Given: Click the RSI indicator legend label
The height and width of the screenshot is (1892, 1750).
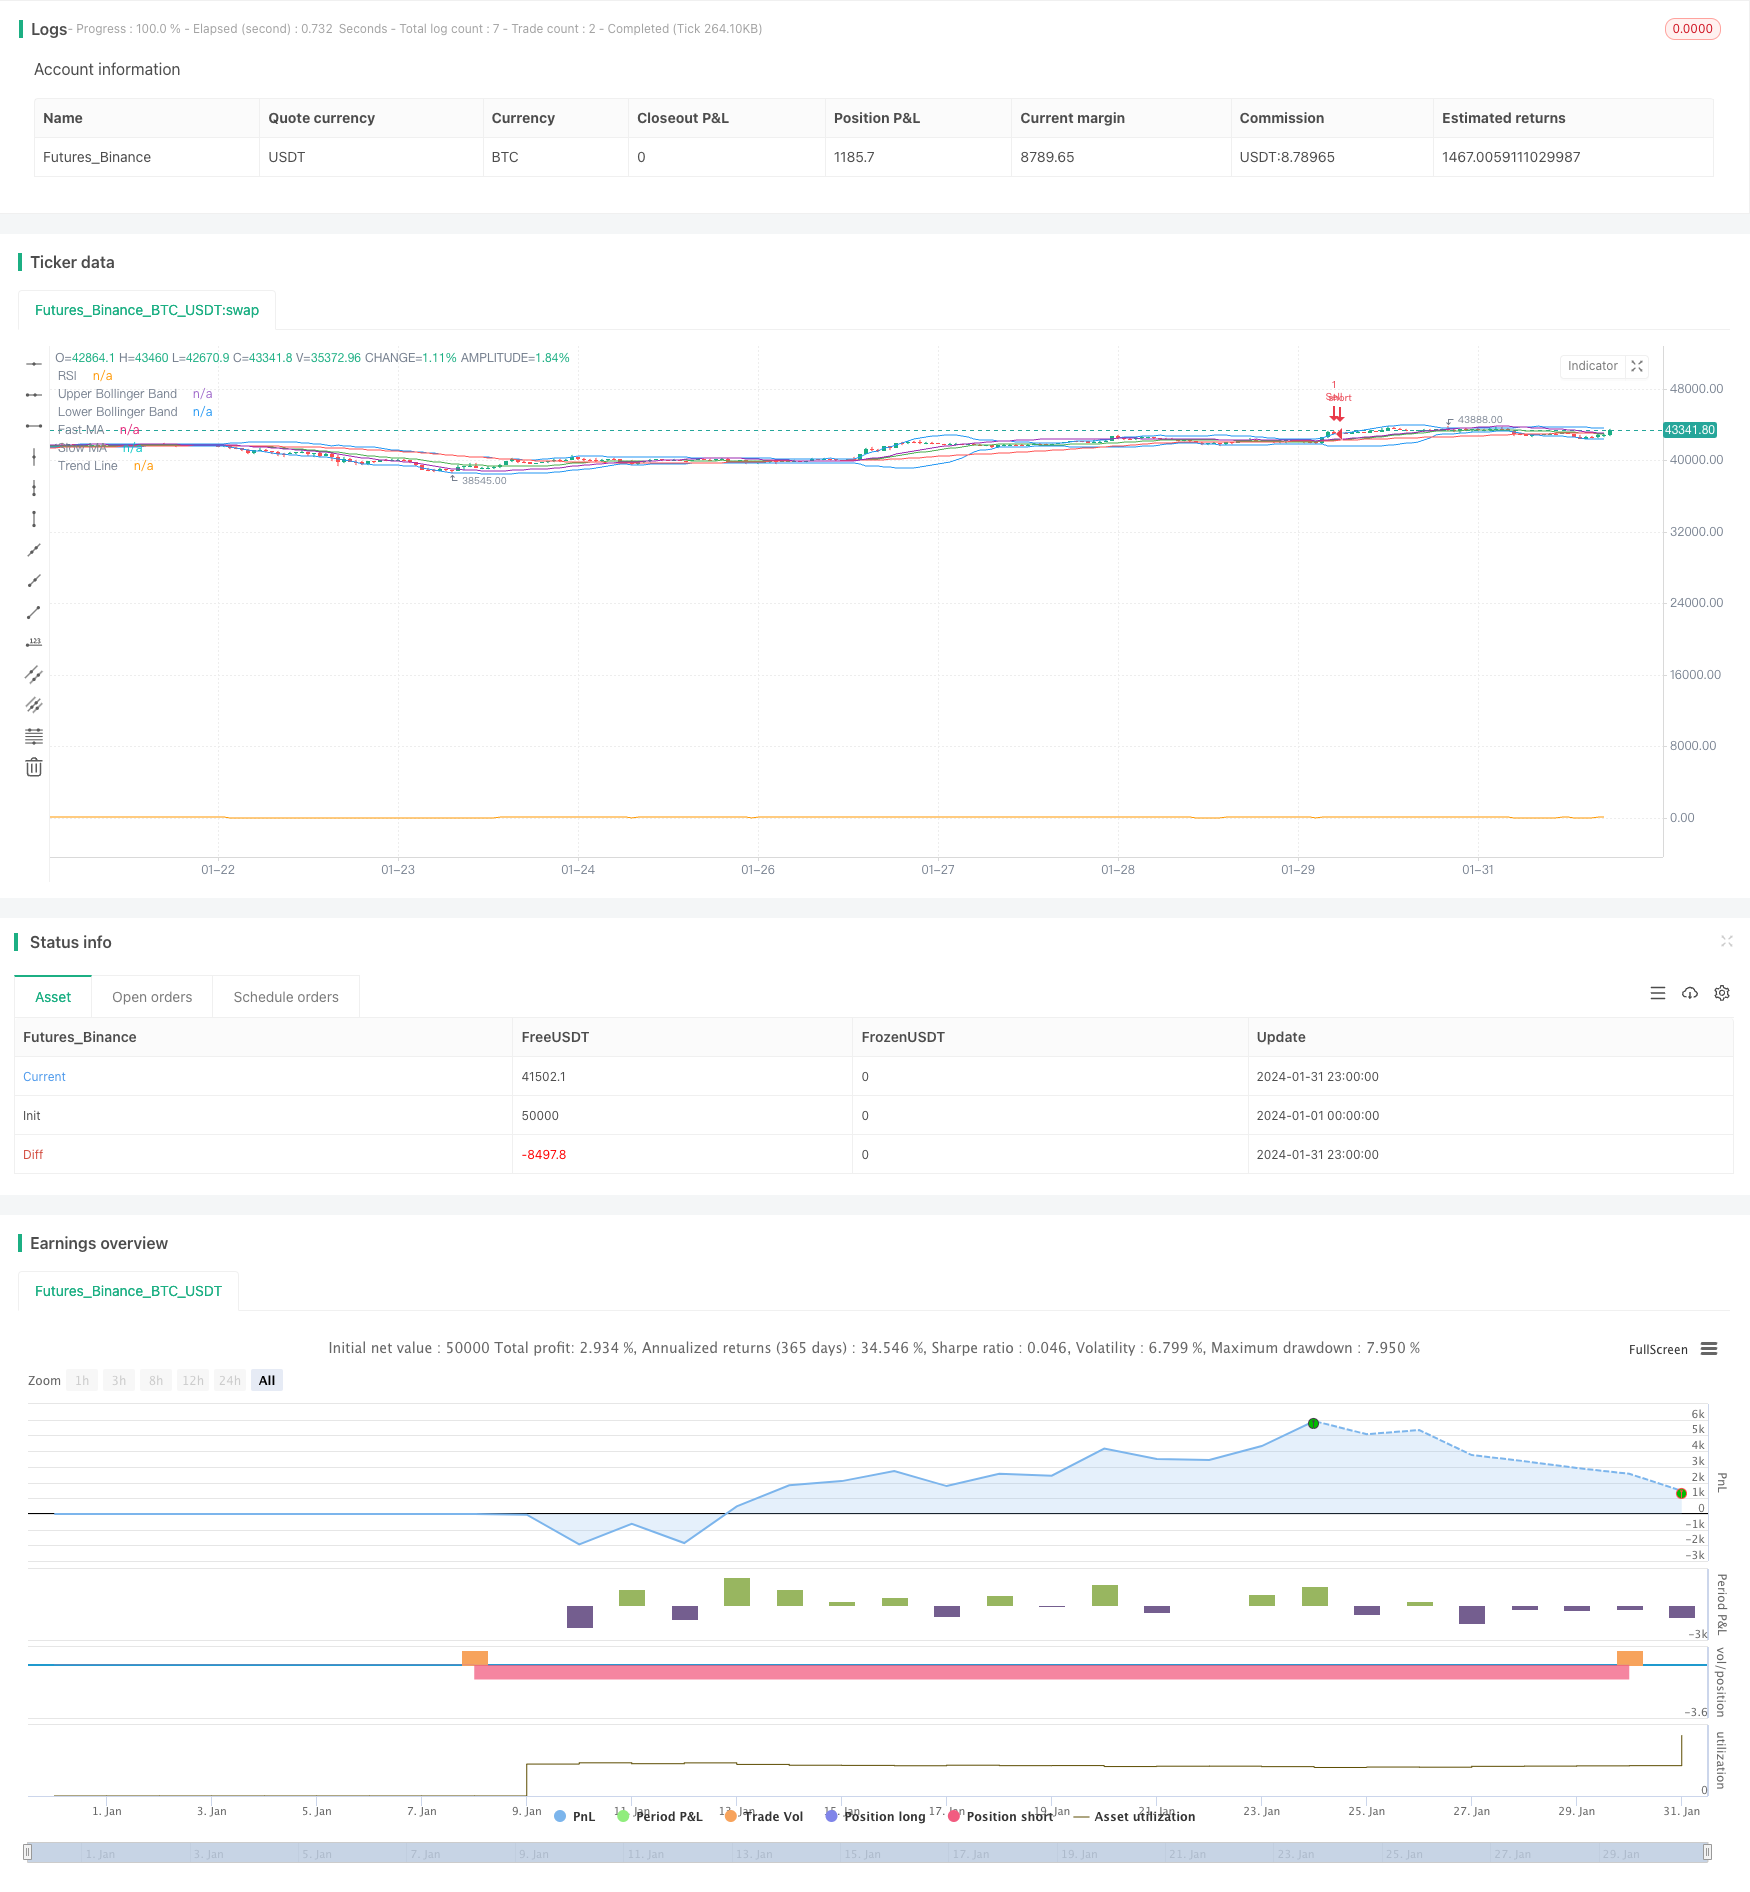Looking at the screenshot, I should tap(67, 376).
